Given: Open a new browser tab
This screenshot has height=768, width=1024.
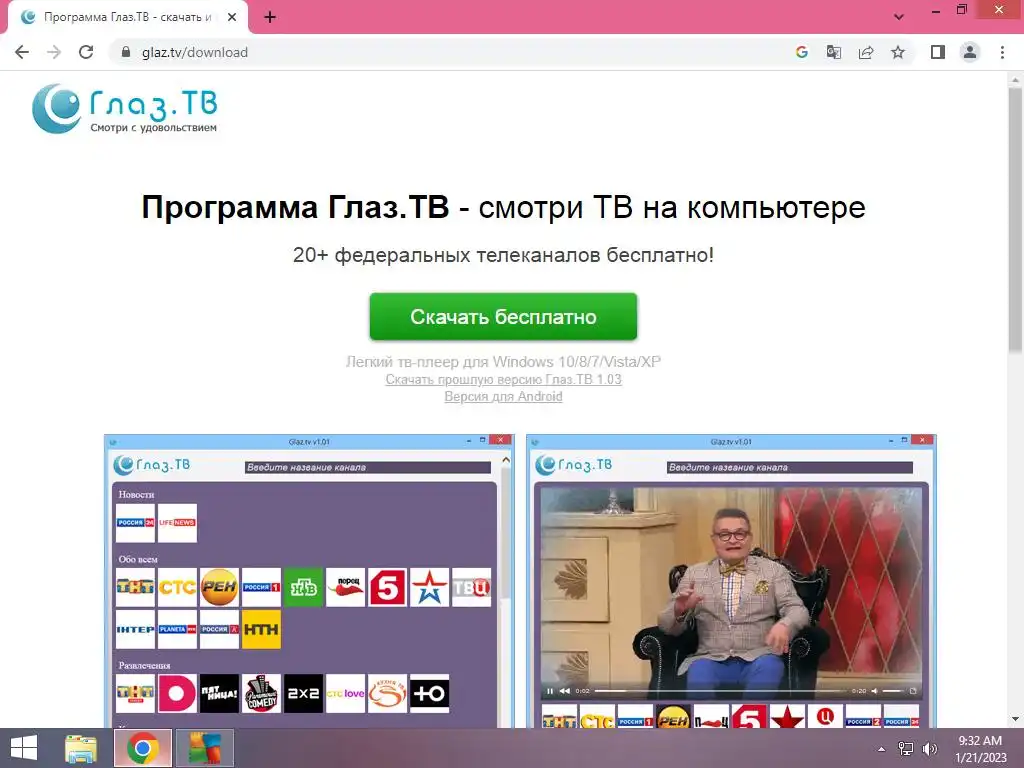Looking at the screenshot, I should 270,18.
